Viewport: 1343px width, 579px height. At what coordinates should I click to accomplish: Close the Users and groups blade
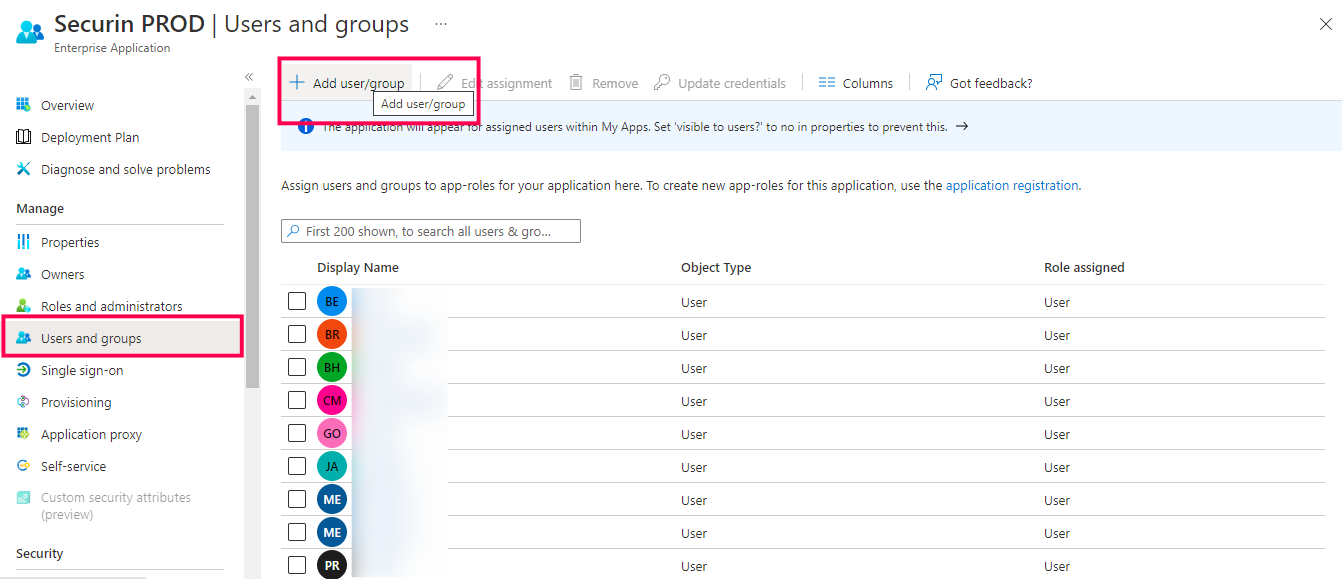tap(1326, 24)
